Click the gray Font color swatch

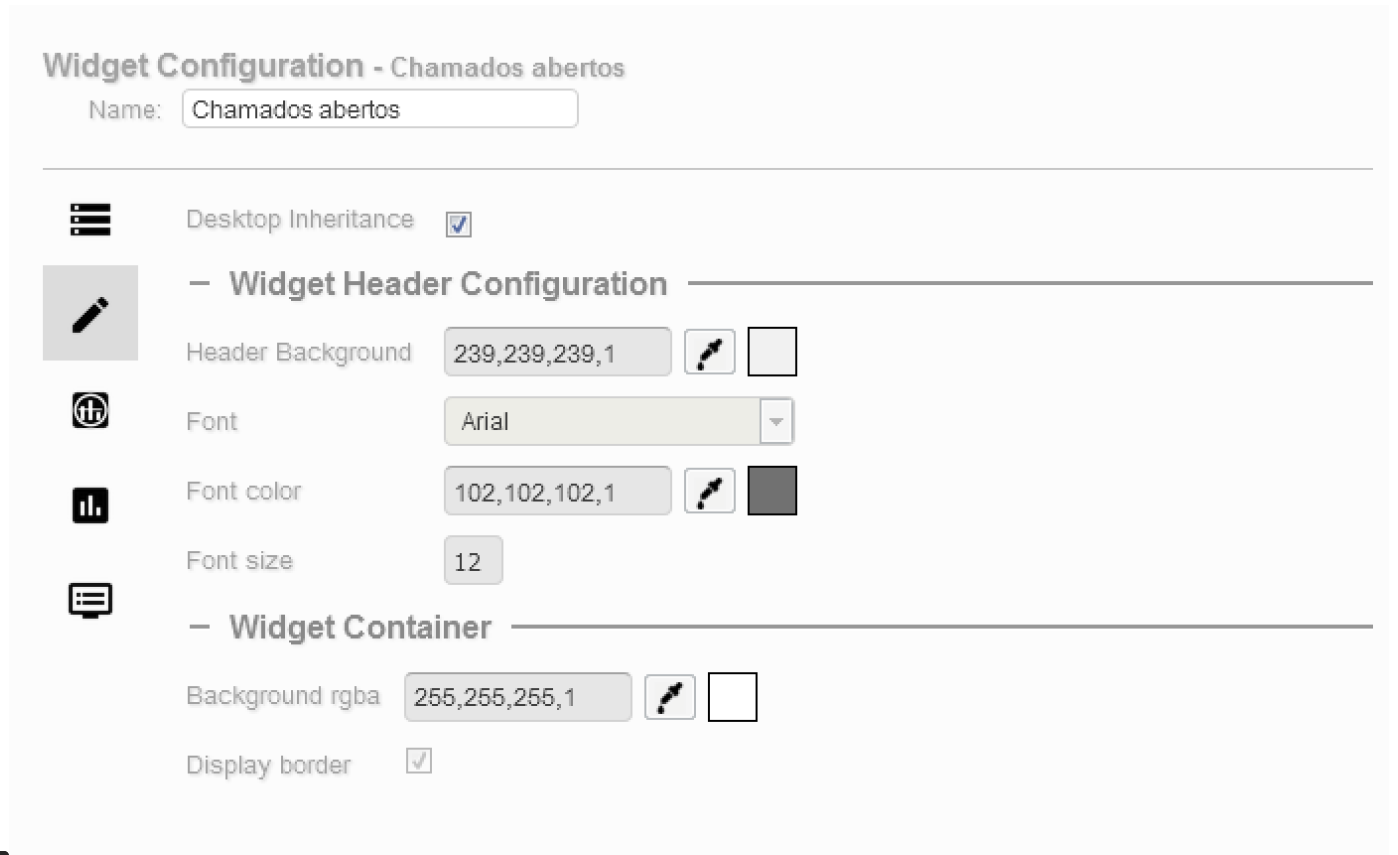coord(772,491)
